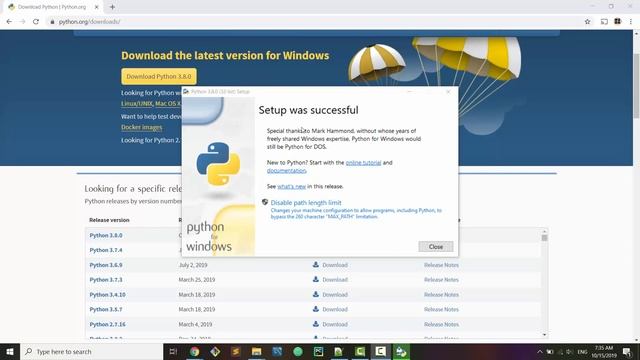
Task: Open the Python 3.6.9 release link
Action: click(106, 265)
